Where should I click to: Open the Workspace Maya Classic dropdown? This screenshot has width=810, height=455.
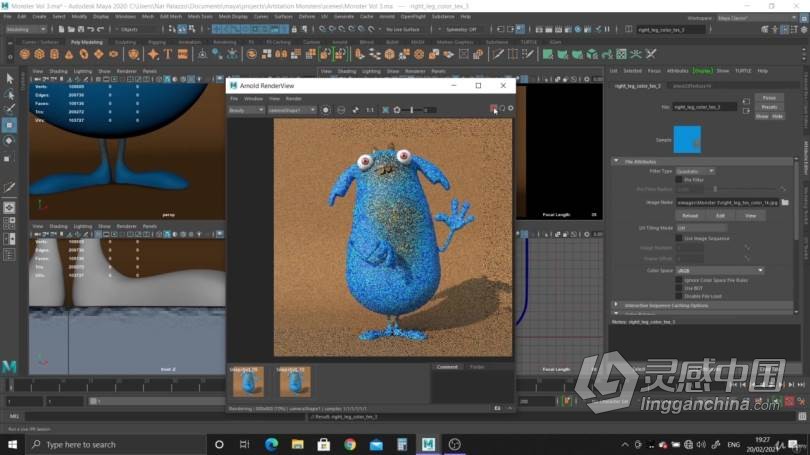[757, 18]
